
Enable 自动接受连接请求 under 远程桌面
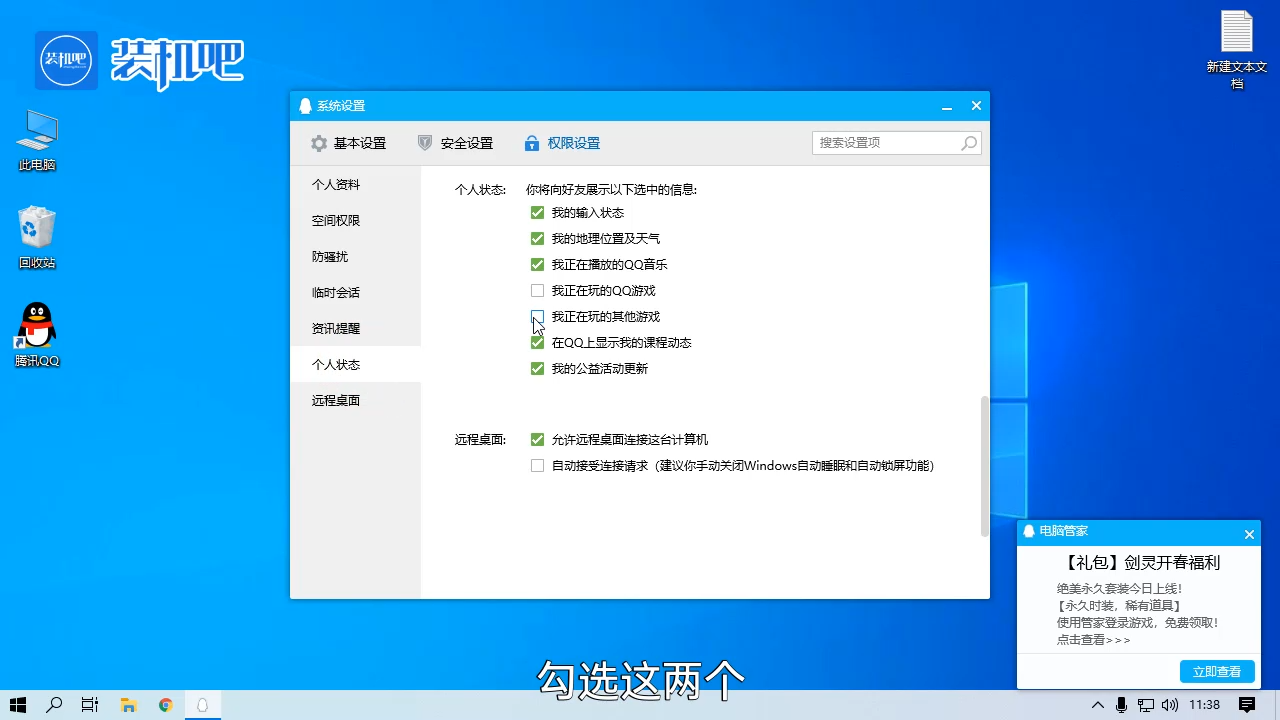coord(537,465)
